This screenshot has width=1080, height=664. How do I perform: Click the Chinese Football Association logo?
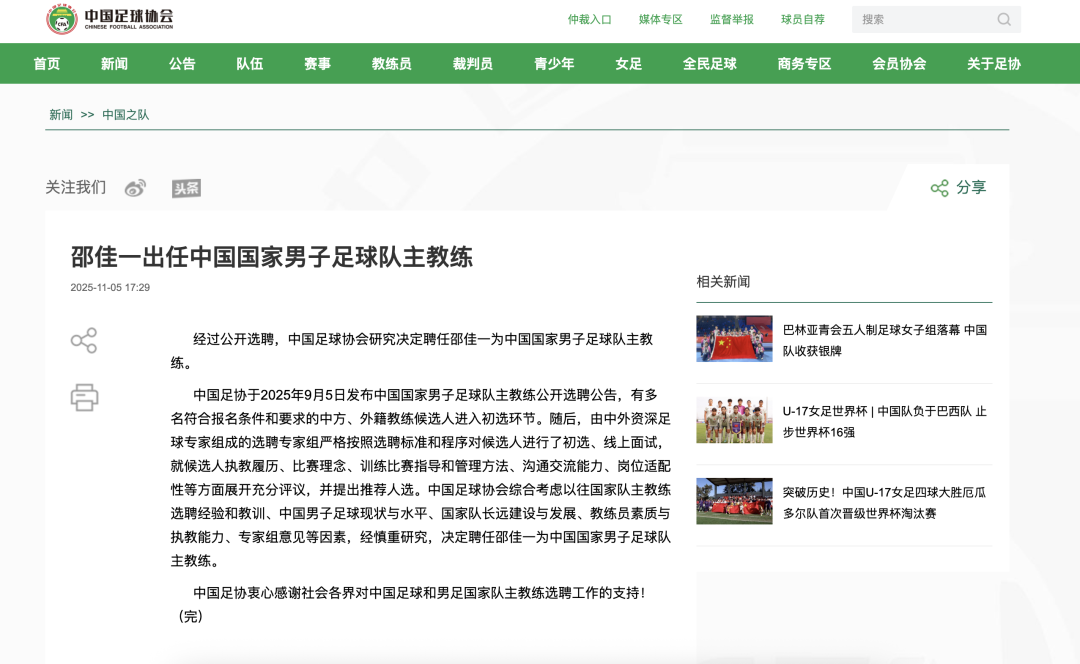tap(110, 19)
